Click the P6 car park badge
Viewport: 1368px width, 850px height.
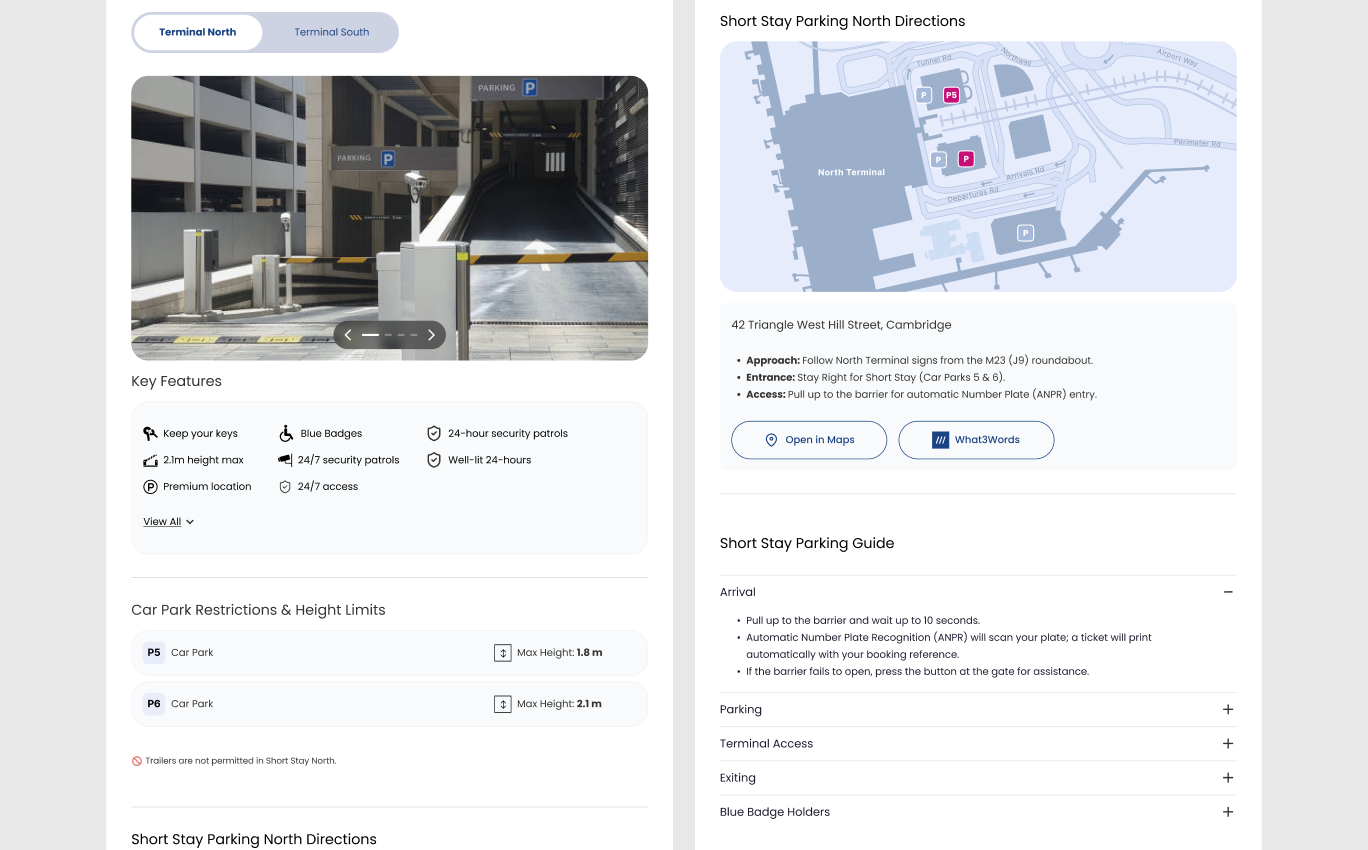click(154, 703)
